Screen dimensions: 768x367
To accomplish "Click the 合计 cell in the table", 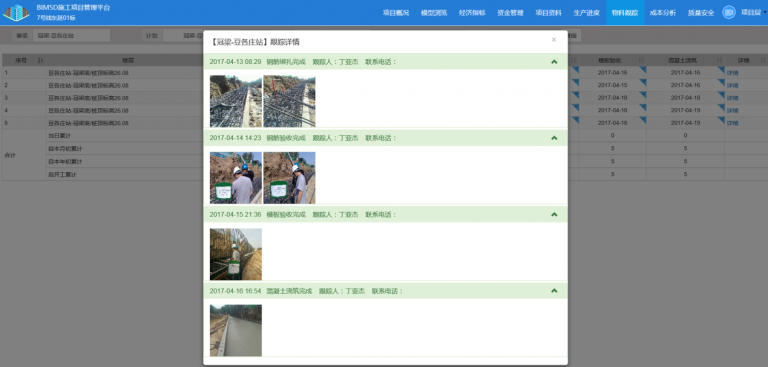I will (24, 155).
